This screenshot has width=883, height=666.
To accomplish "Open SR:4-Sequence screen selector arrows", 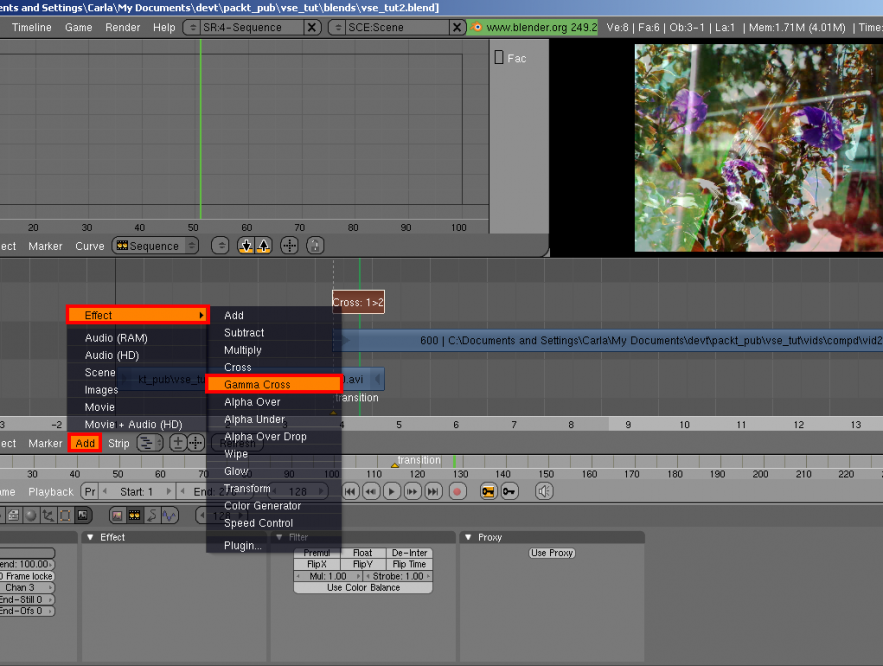I will 193,27.
